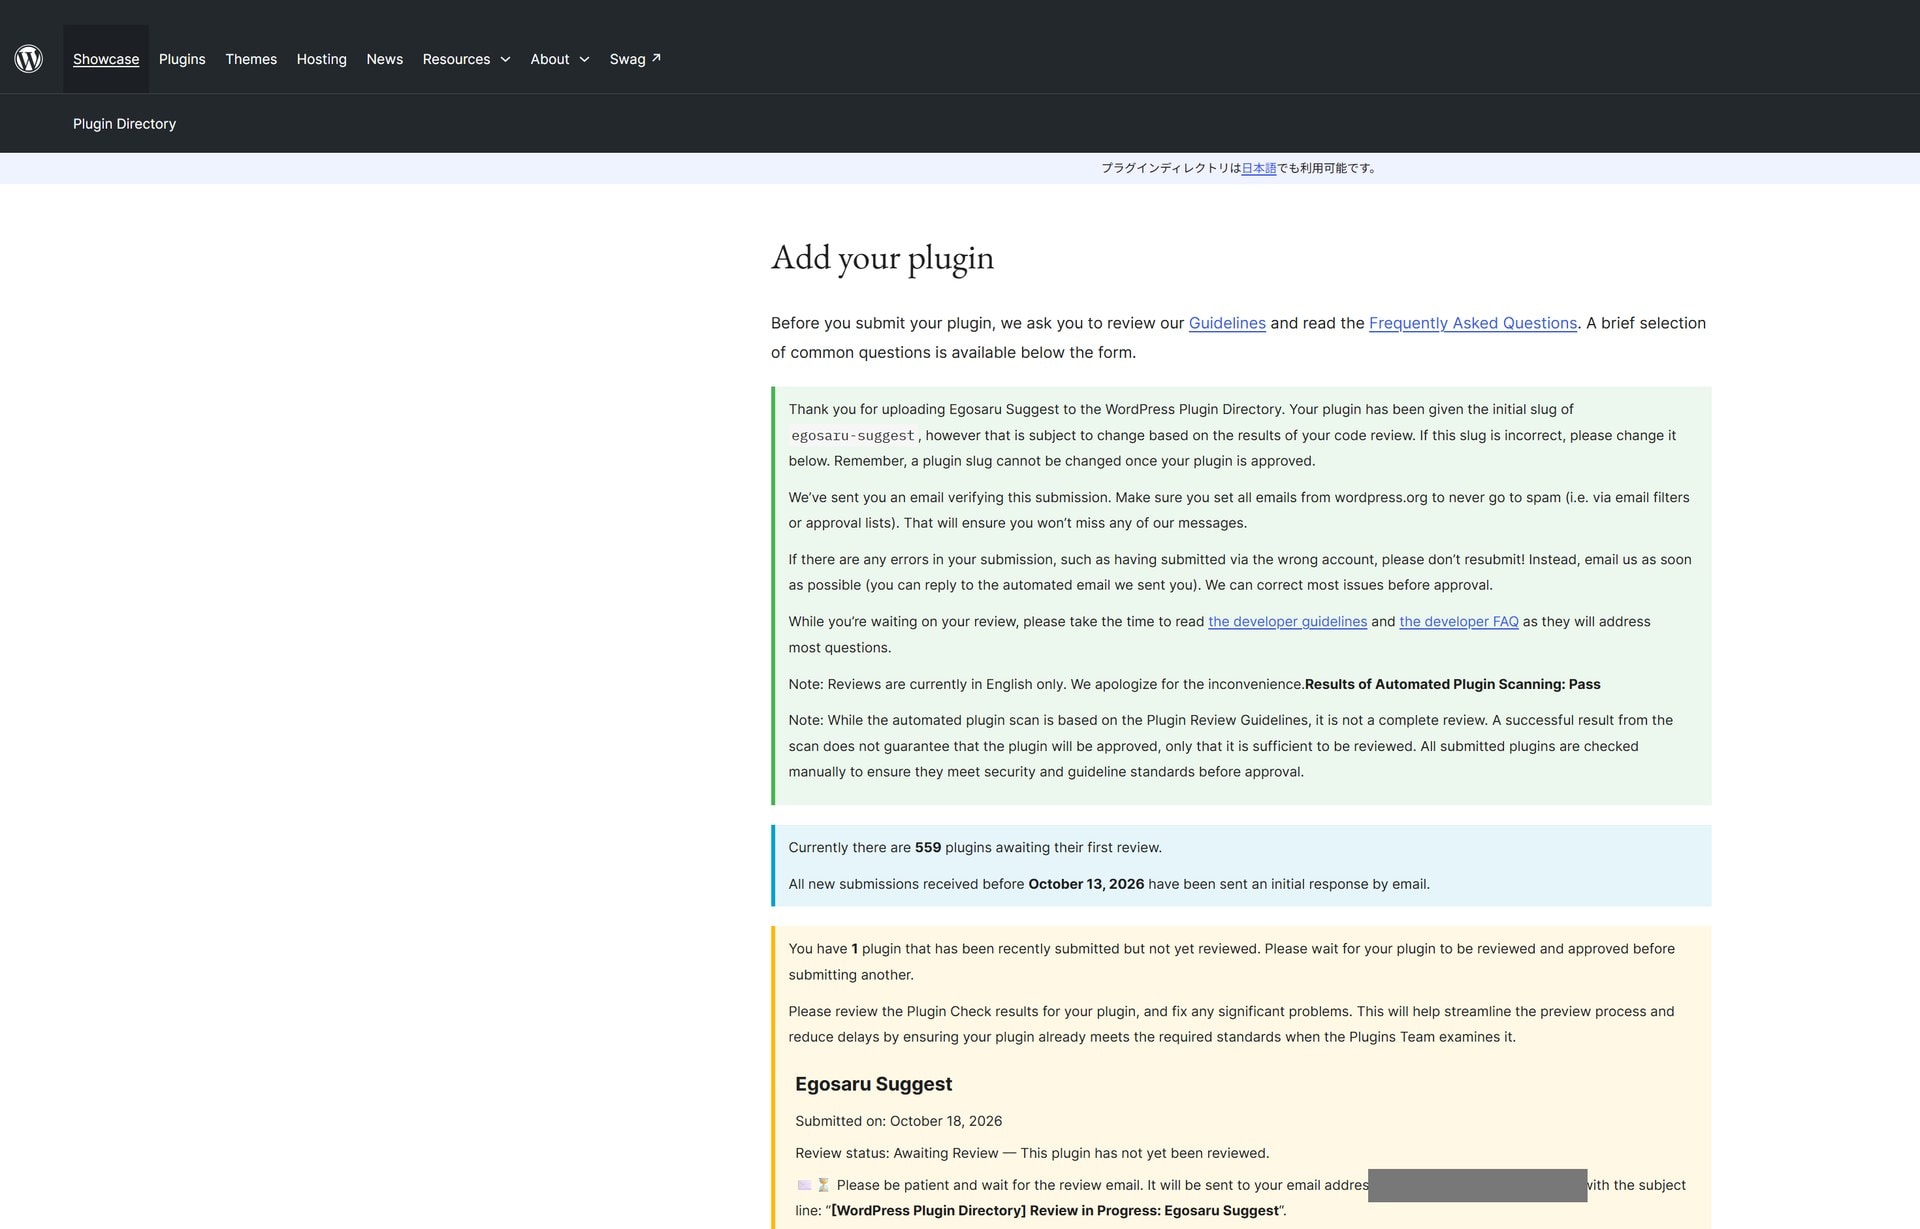Follow the developer FAQ link
The width and height of the screenshot is (1920, 1229).
coord(1458,622)
